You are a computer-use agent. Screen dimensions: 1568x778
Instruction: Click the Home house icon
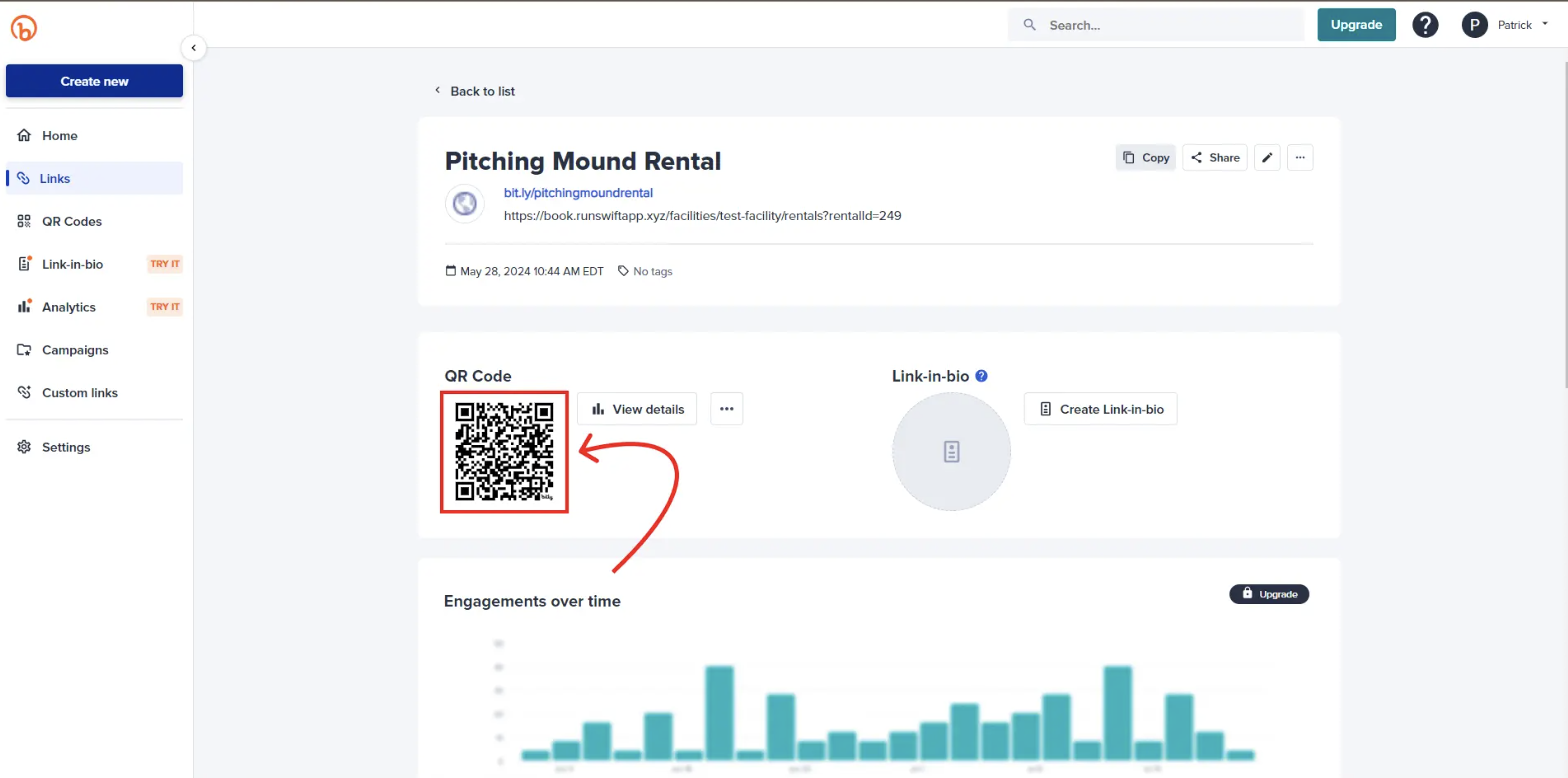coord(24,135)
